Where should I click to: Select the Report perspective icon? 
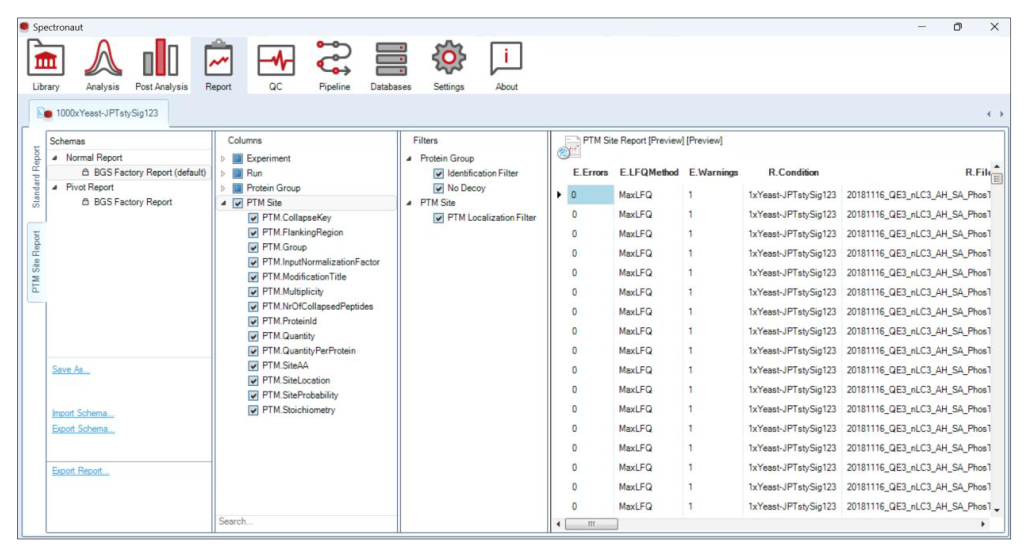pyautogui.click(x=218, y=65)
